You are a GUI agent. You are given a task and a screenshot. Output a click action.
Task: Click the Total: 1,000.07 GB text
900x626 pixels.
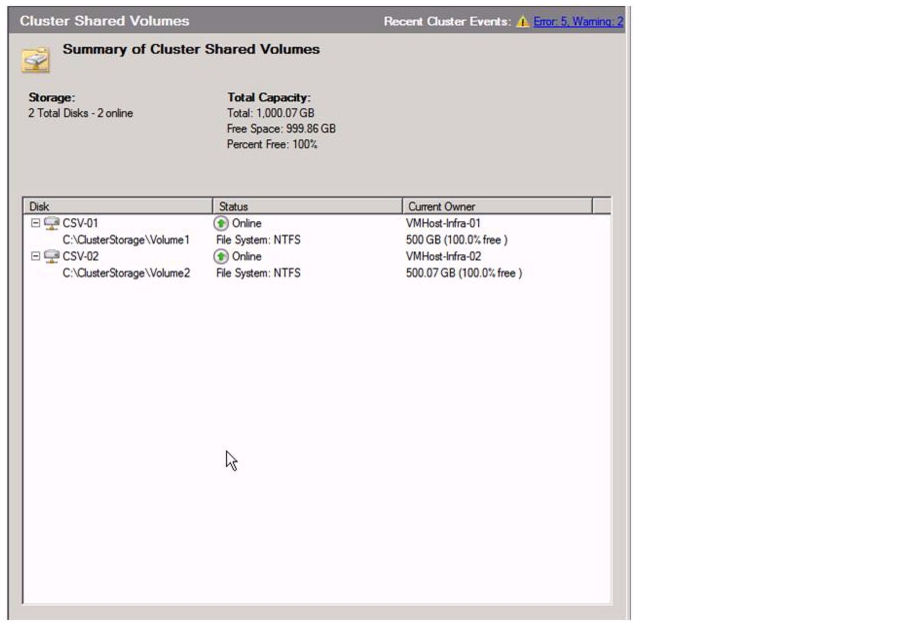270,113
